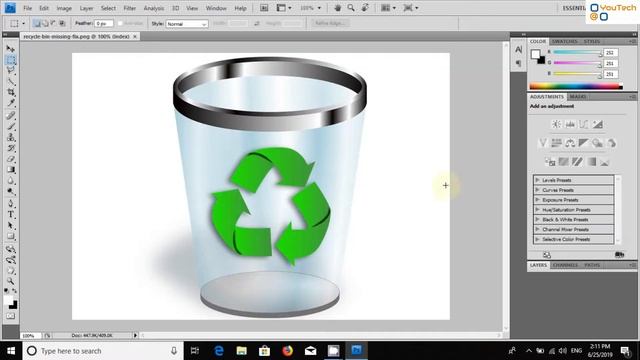This screenshot has height=360, width=640.
Task: Open the status bar info arrow
Action: [135, 336]
